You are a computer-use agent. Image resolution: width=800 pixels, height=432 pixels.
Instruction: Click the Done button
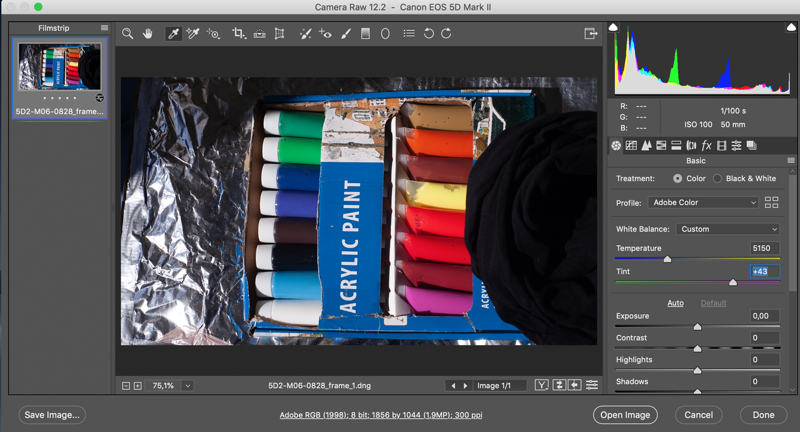(763, 415)
